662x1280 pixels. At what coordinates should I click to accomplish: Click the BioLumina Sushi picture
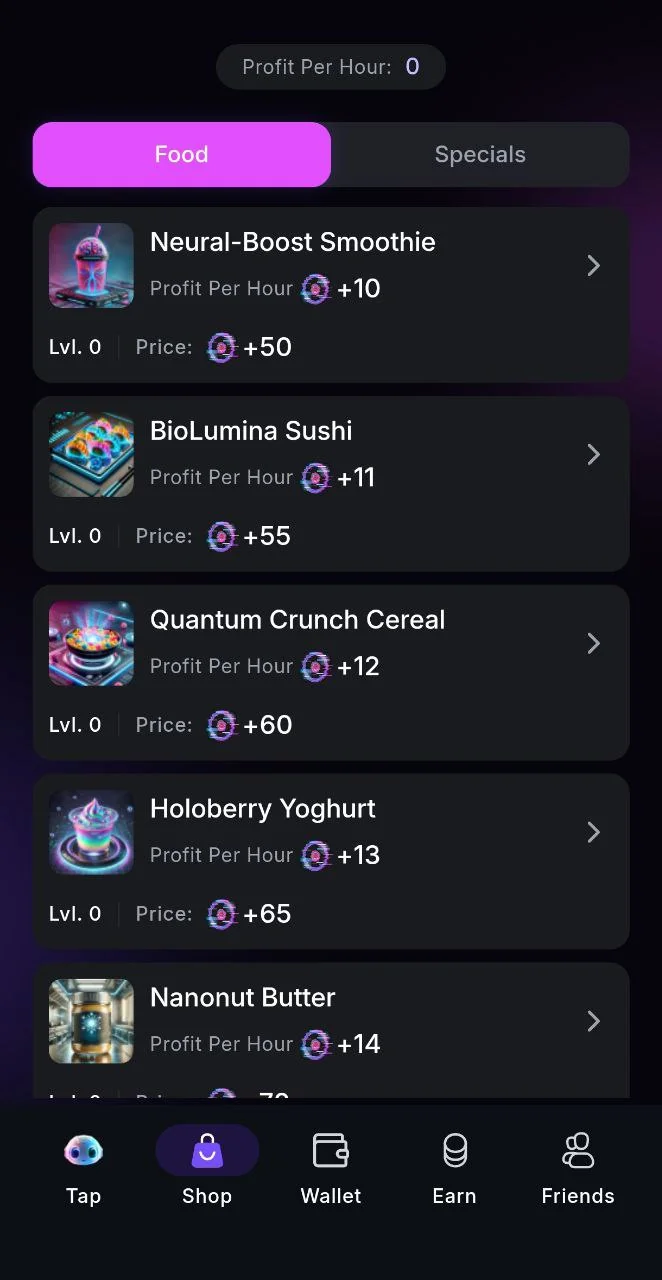(x=91, y=454)
